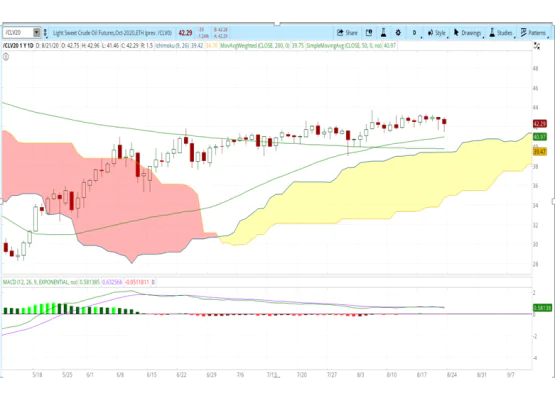Open the Drawings menu
The height and width of the screenshot is (400, 555).
point(468,33)
